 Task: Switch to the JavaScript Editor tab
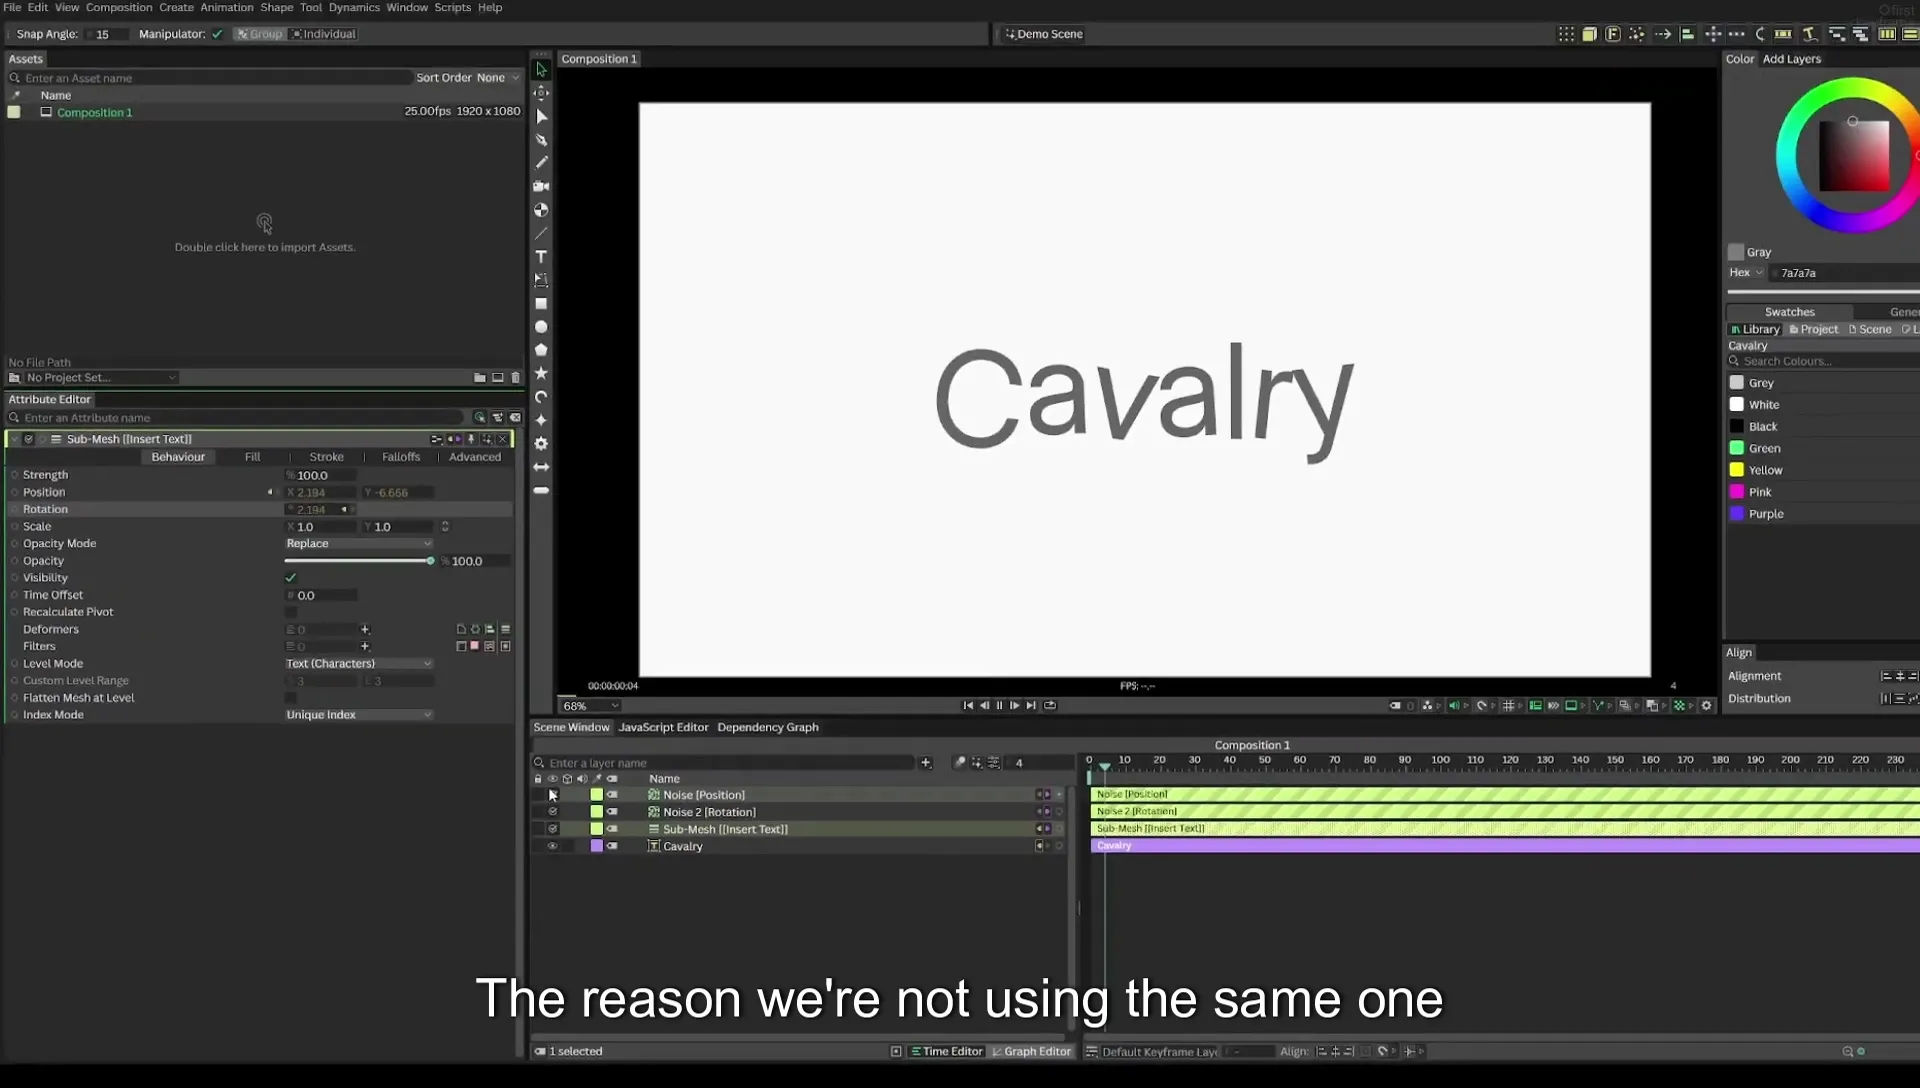663,728
